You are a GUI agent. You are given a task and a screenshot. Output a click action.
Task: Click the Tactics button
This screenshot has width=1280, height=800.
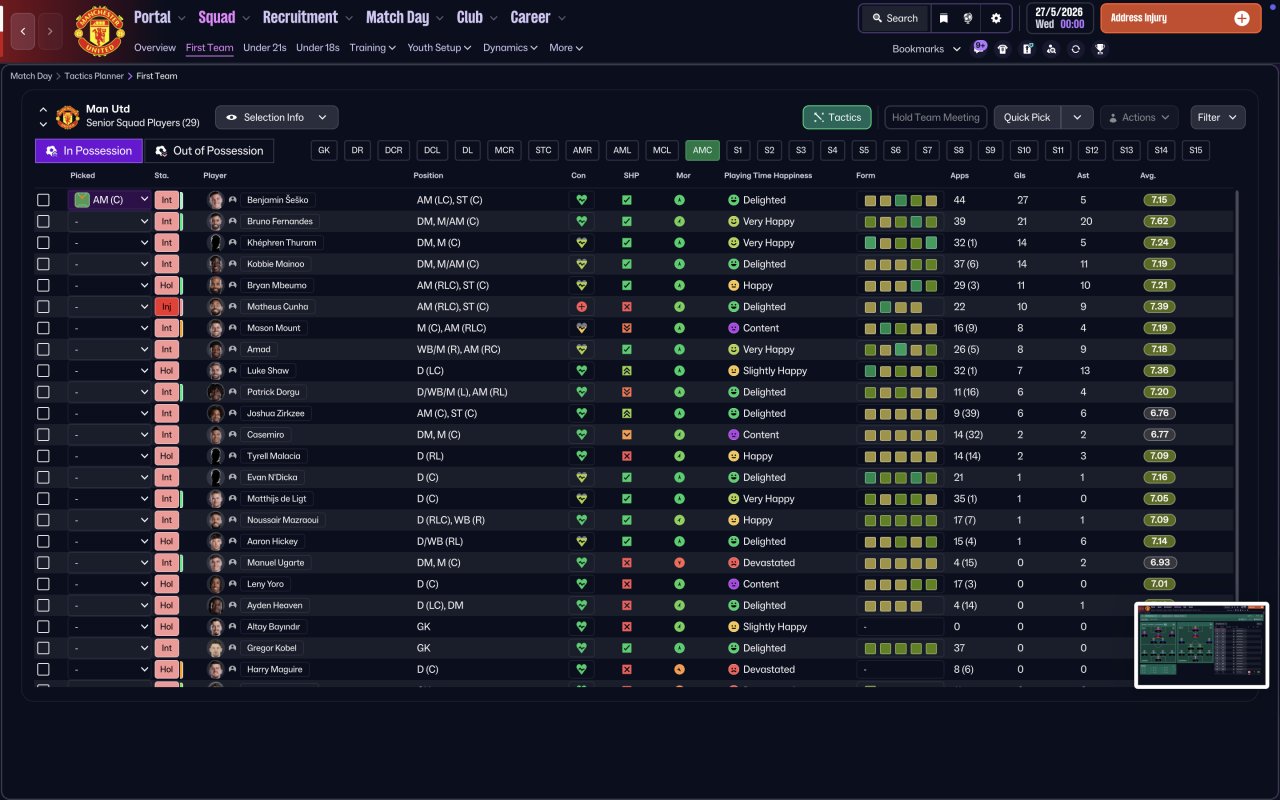tap(837, 117)
